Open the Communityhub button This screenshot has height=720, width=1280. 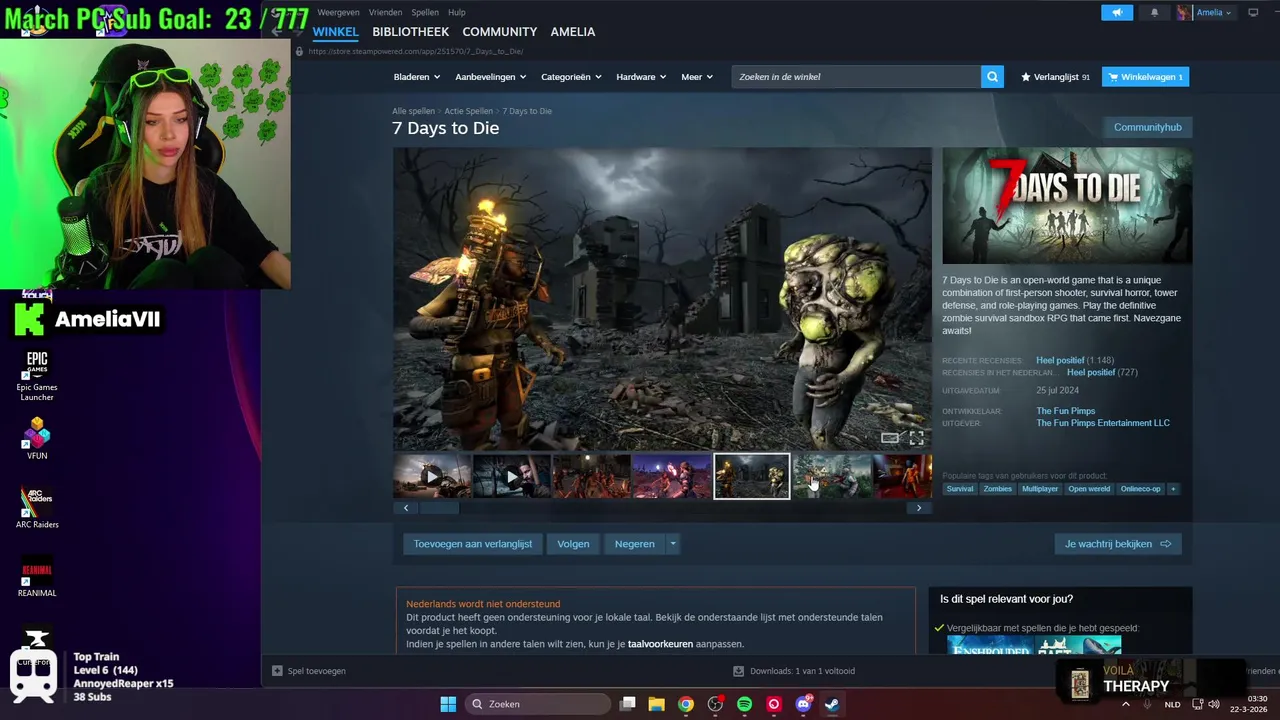(x=1148, y=127)
